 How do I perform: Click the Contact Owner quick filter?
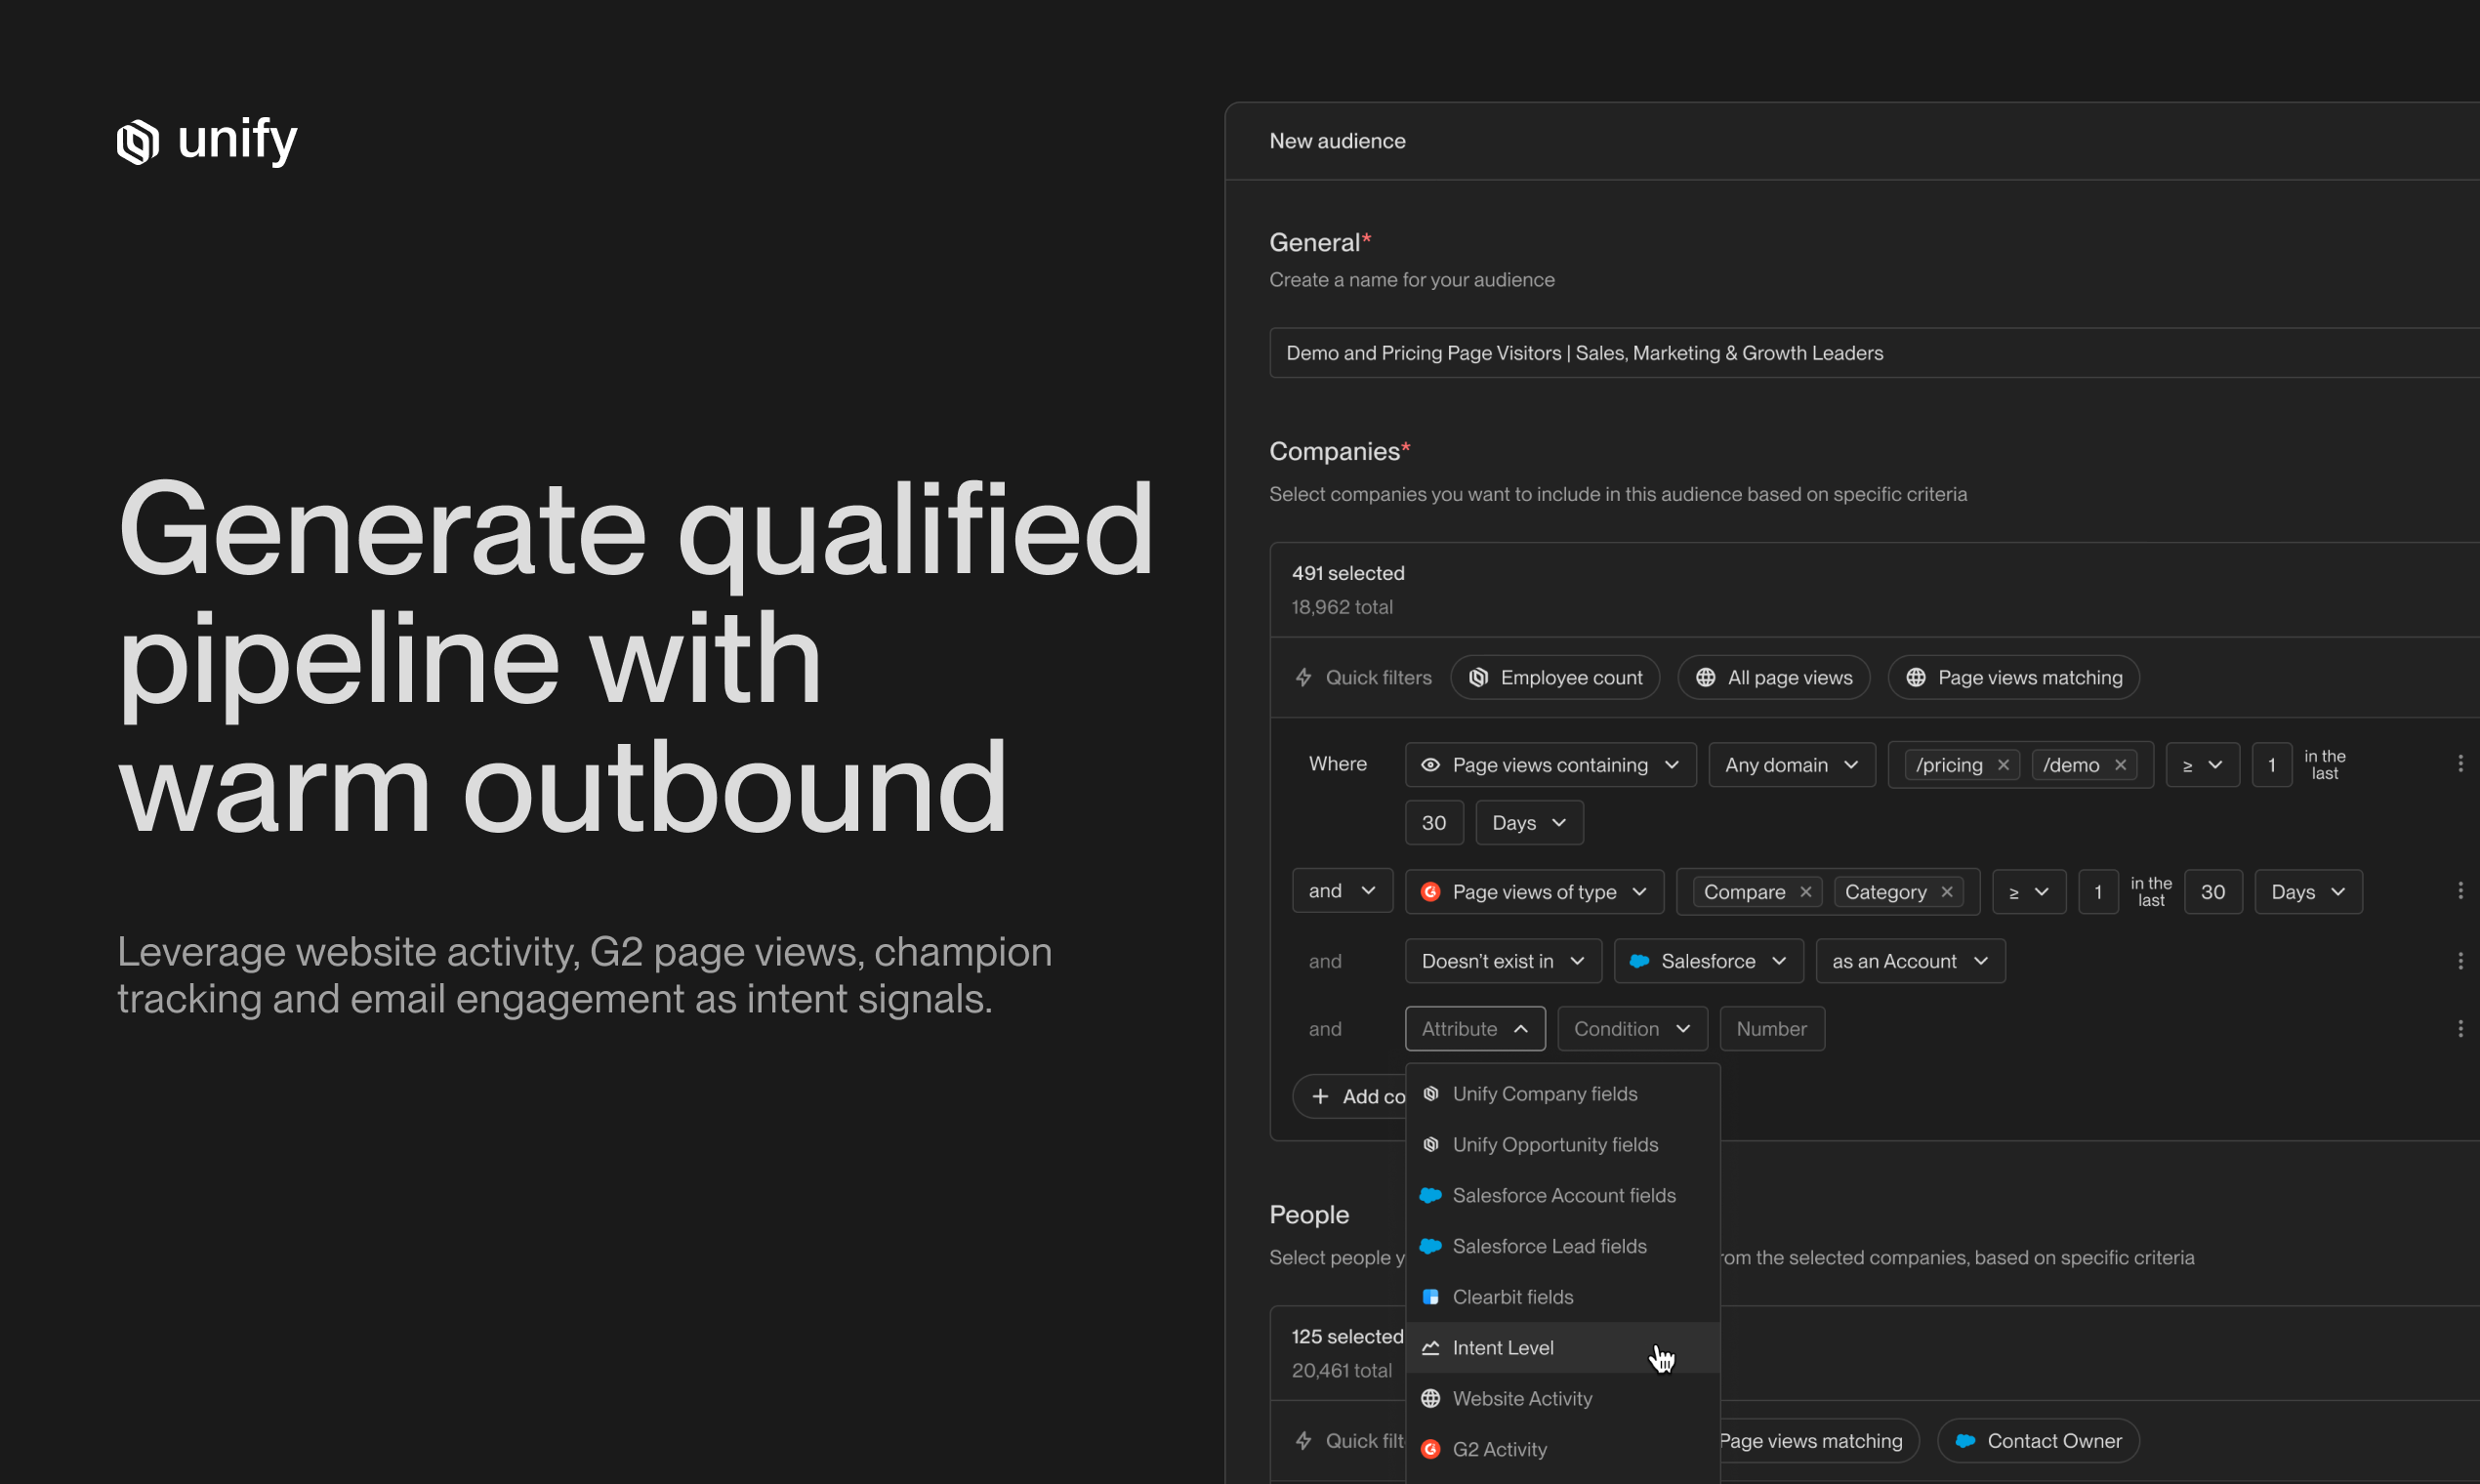(x=2038, y=1440)
